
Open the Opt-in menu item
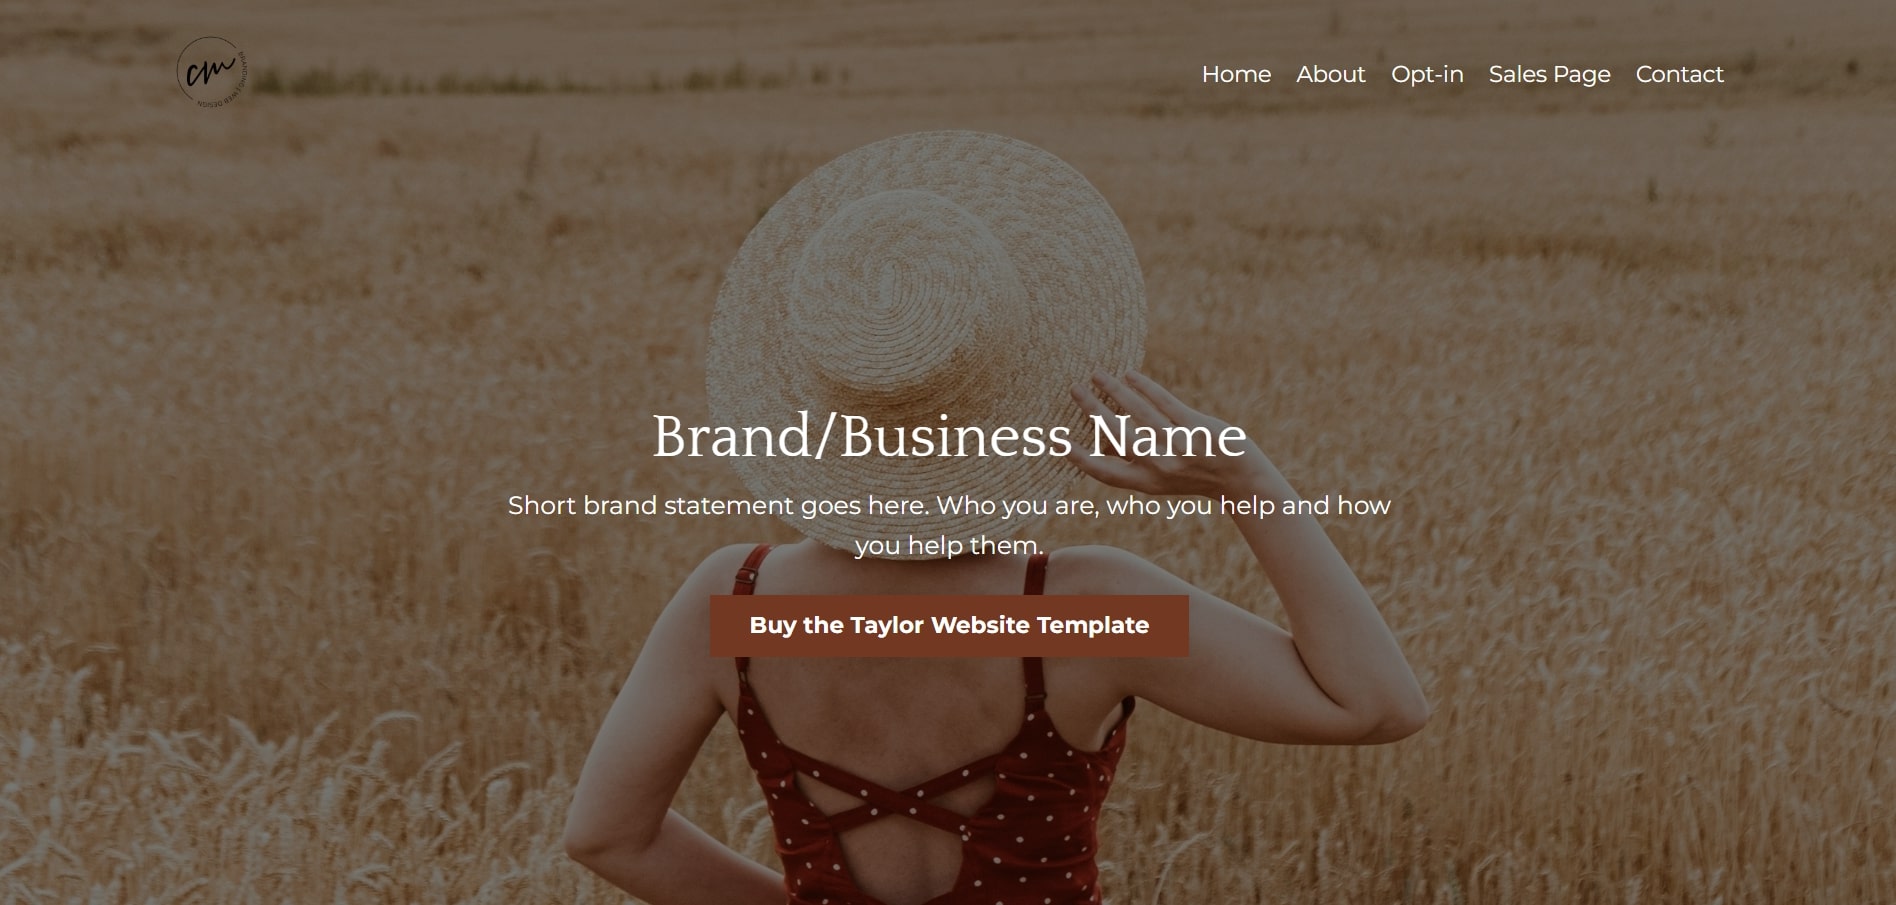(1427, 75)
